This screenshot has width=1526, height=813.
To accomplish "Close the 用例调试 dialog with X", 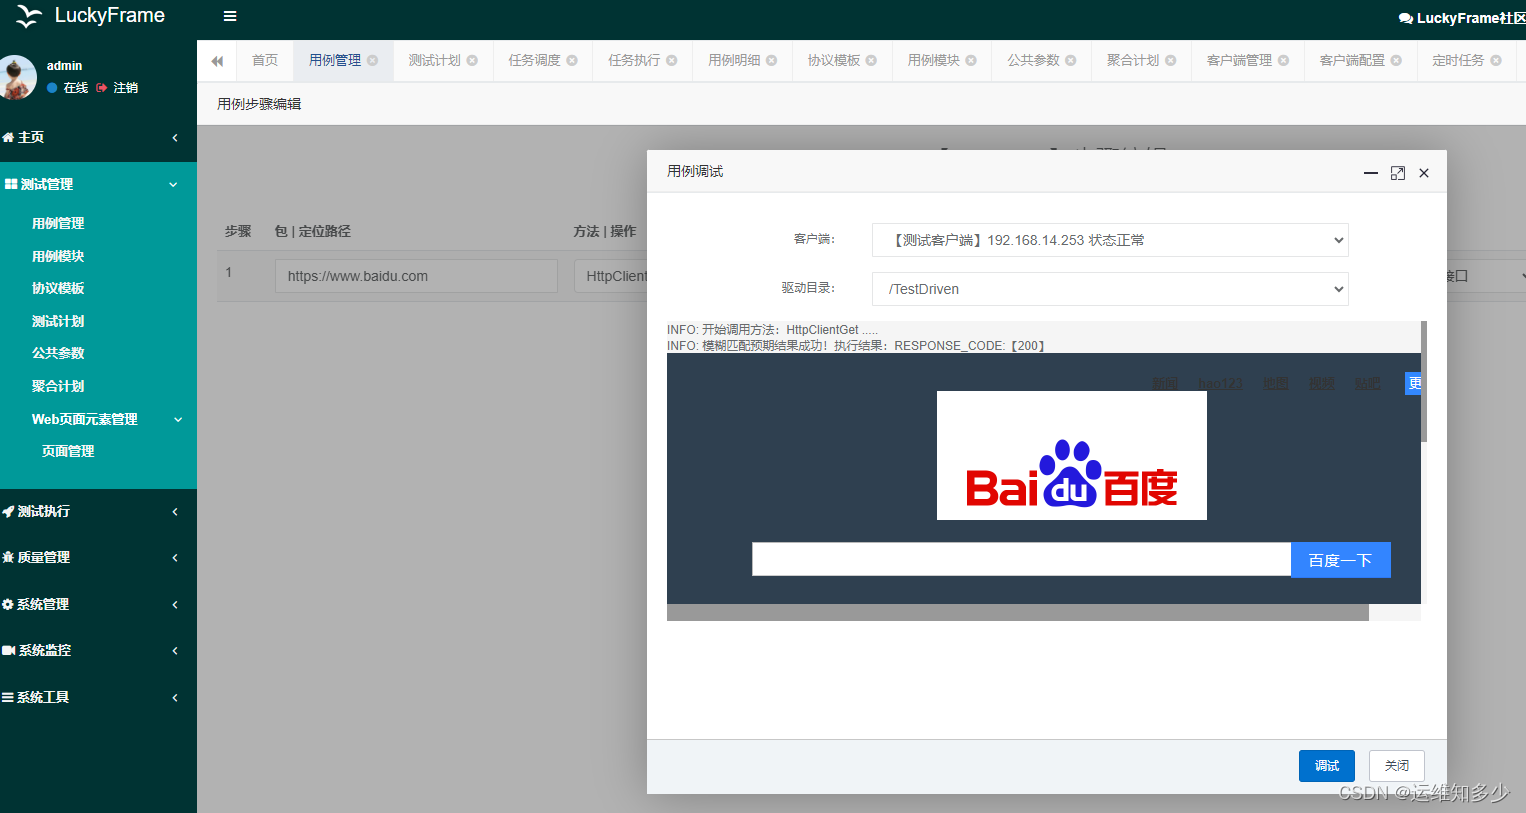I will pos(1424,173).
